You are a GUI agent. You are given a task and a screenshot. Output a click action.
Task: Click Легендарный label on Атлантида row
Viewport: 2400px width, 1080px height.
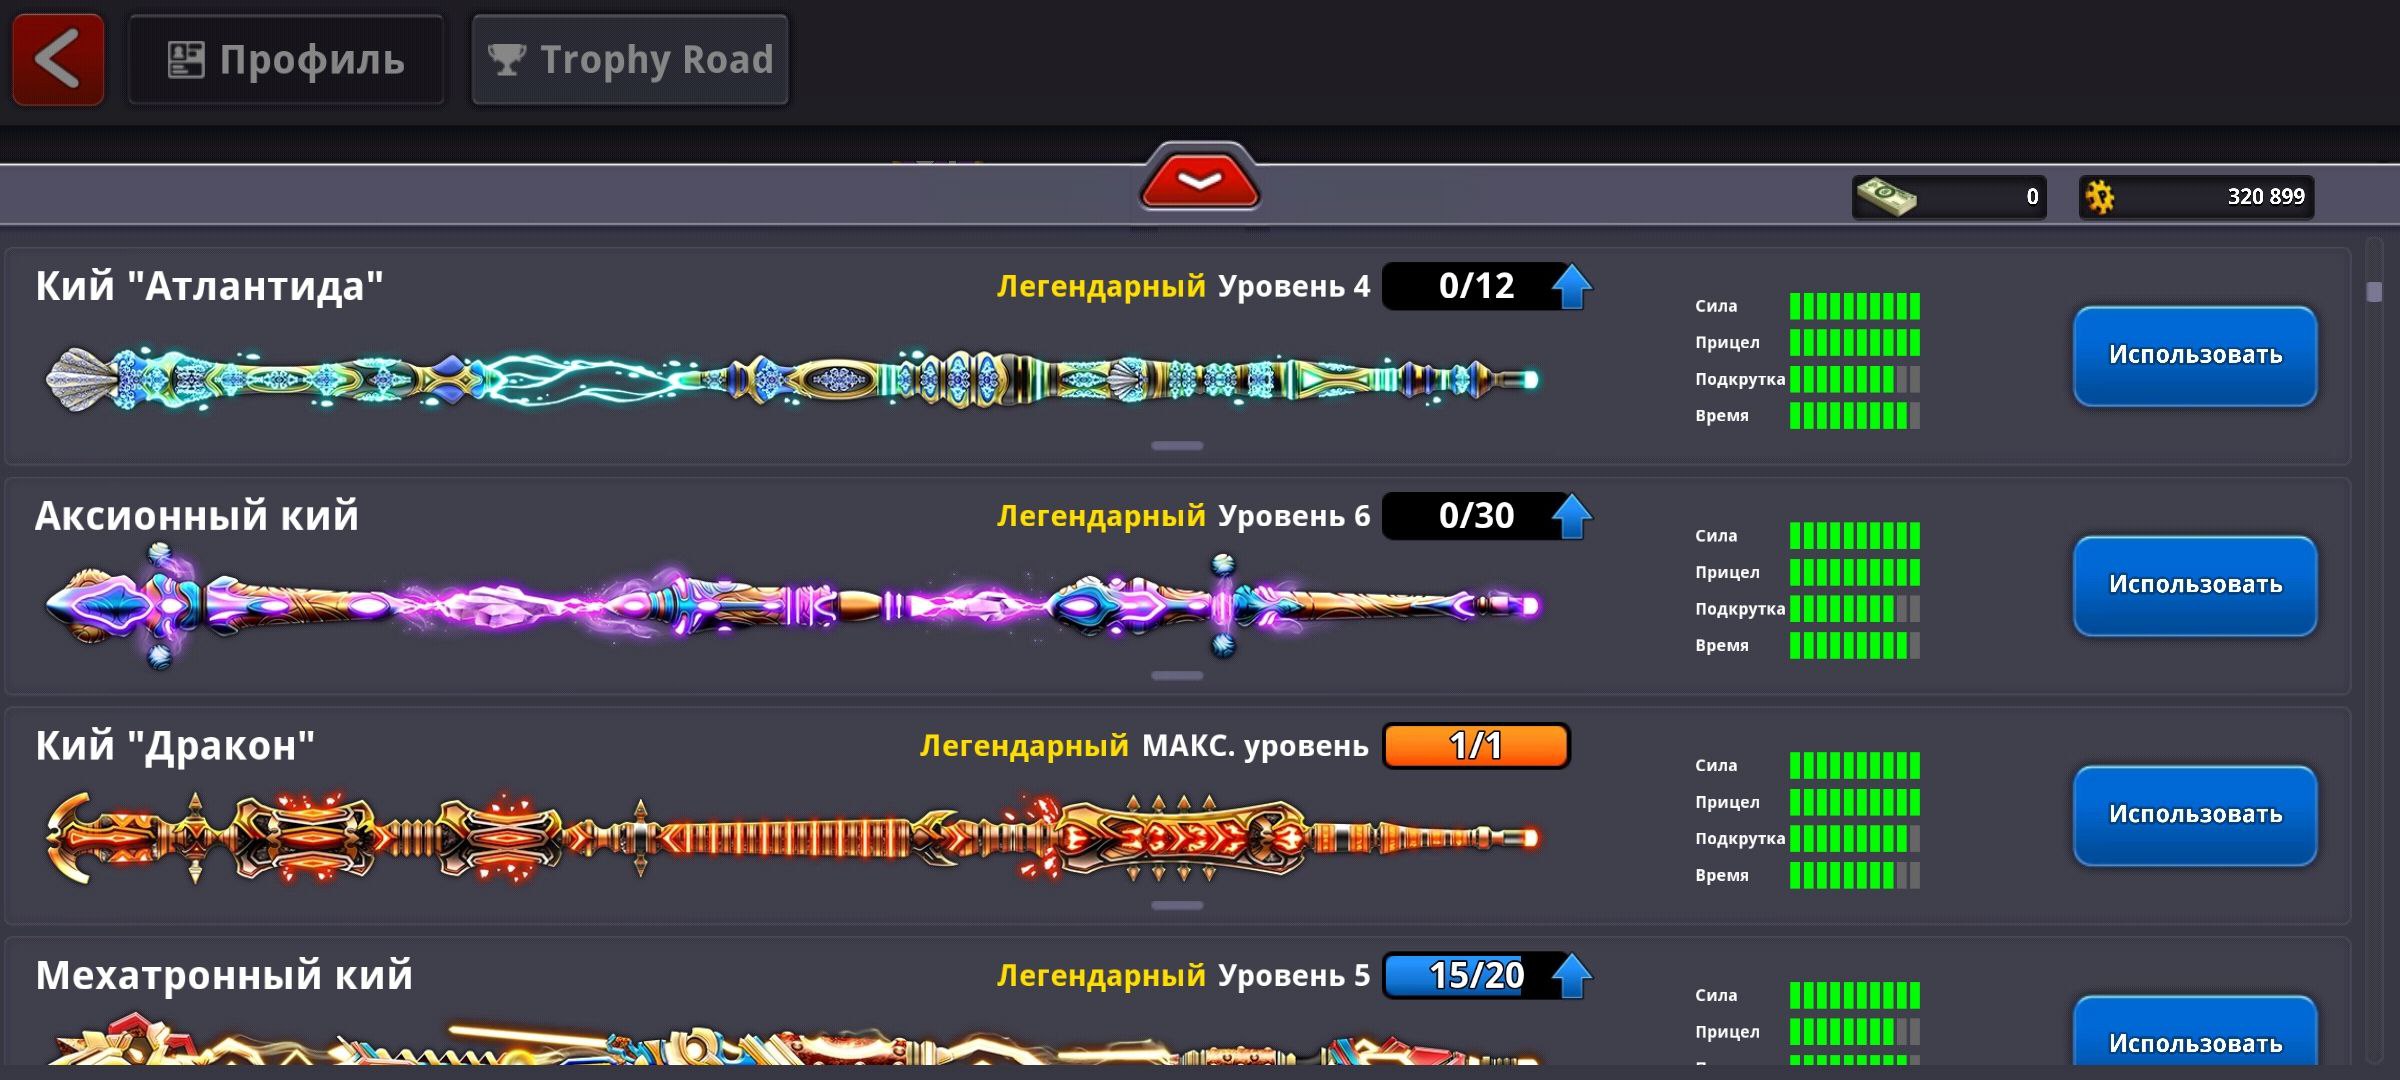[x=1101, y=287]
